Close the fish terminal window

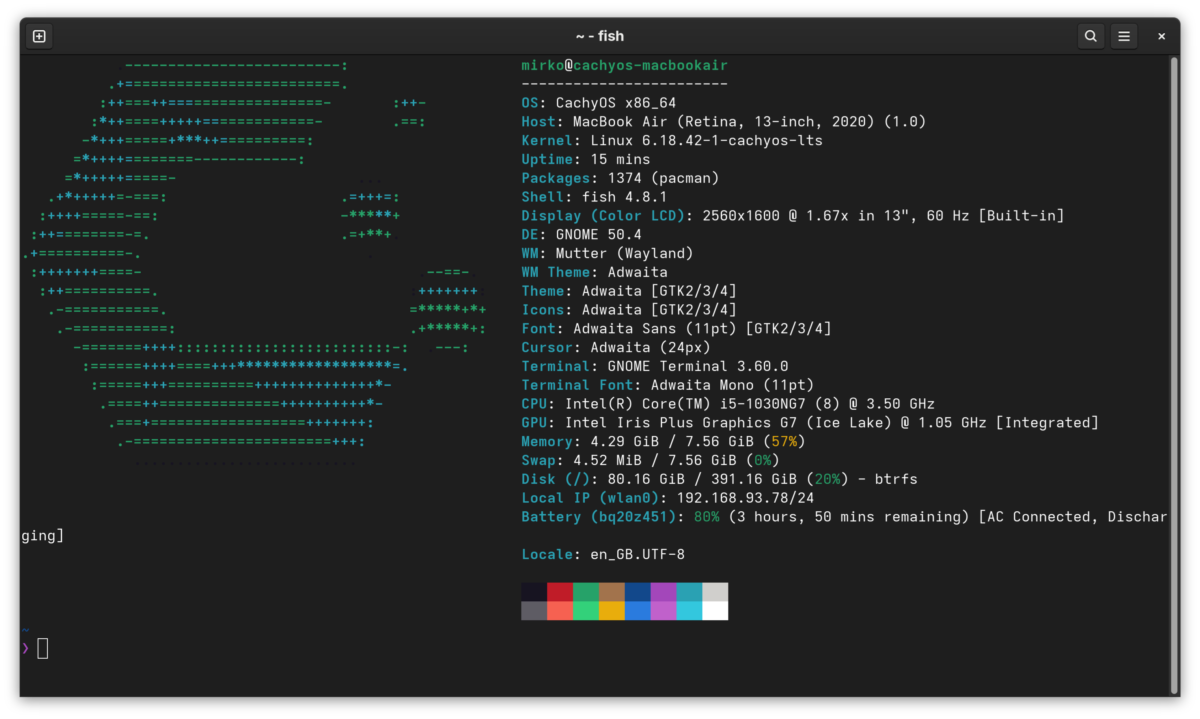(x=1161, y=36)
